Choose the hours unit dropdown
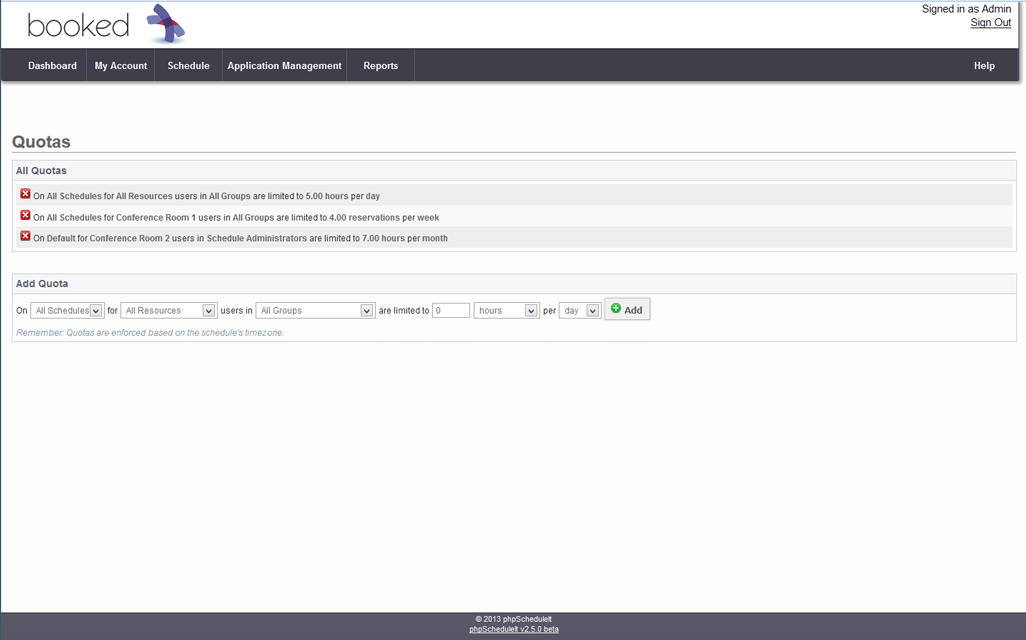The height and width of the screenshot is (640, 1026). tap(506, 311)
